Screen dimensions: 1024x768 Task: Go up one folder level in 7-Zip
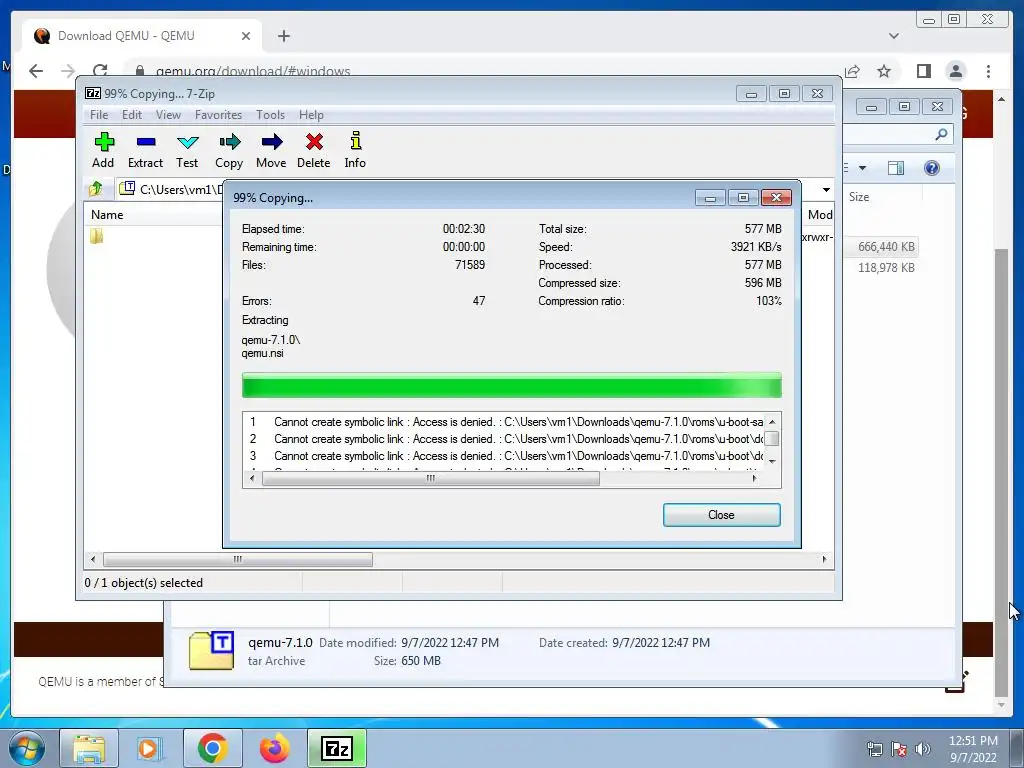pyautogui.click(x=96, y=189)
